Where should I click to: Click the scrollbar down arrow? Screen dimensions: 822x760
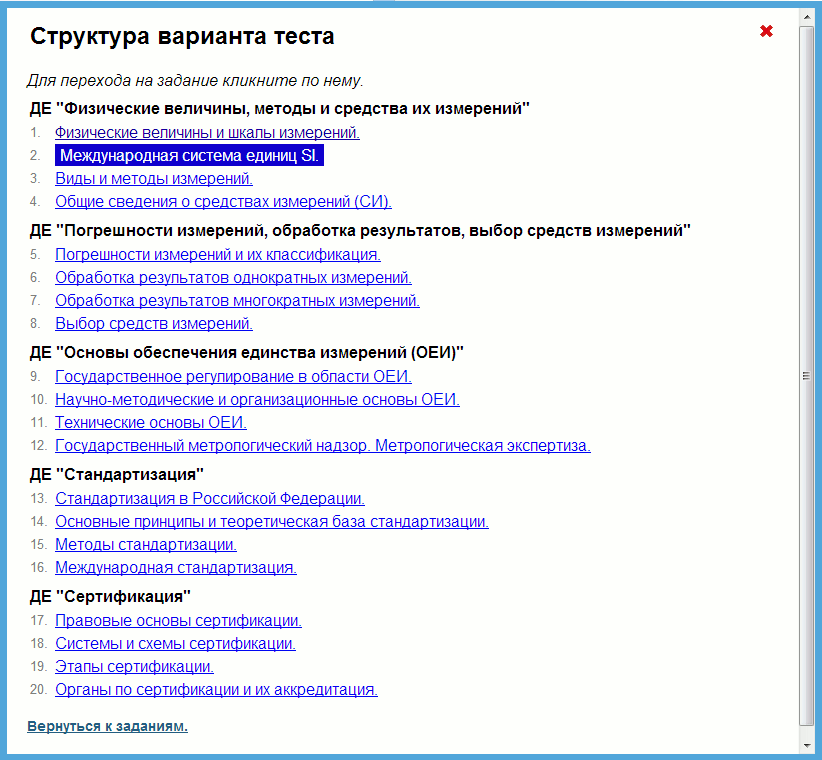[x=806, y=745]
